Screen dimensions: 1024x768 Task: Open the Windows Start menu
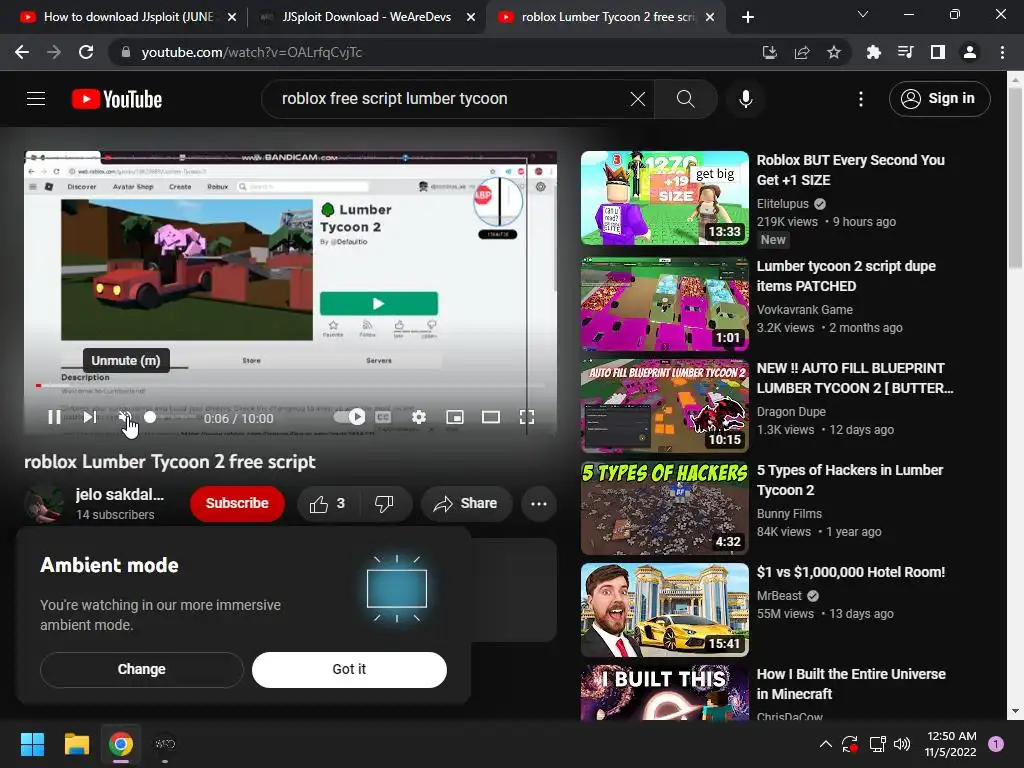(x=32, y=744)
